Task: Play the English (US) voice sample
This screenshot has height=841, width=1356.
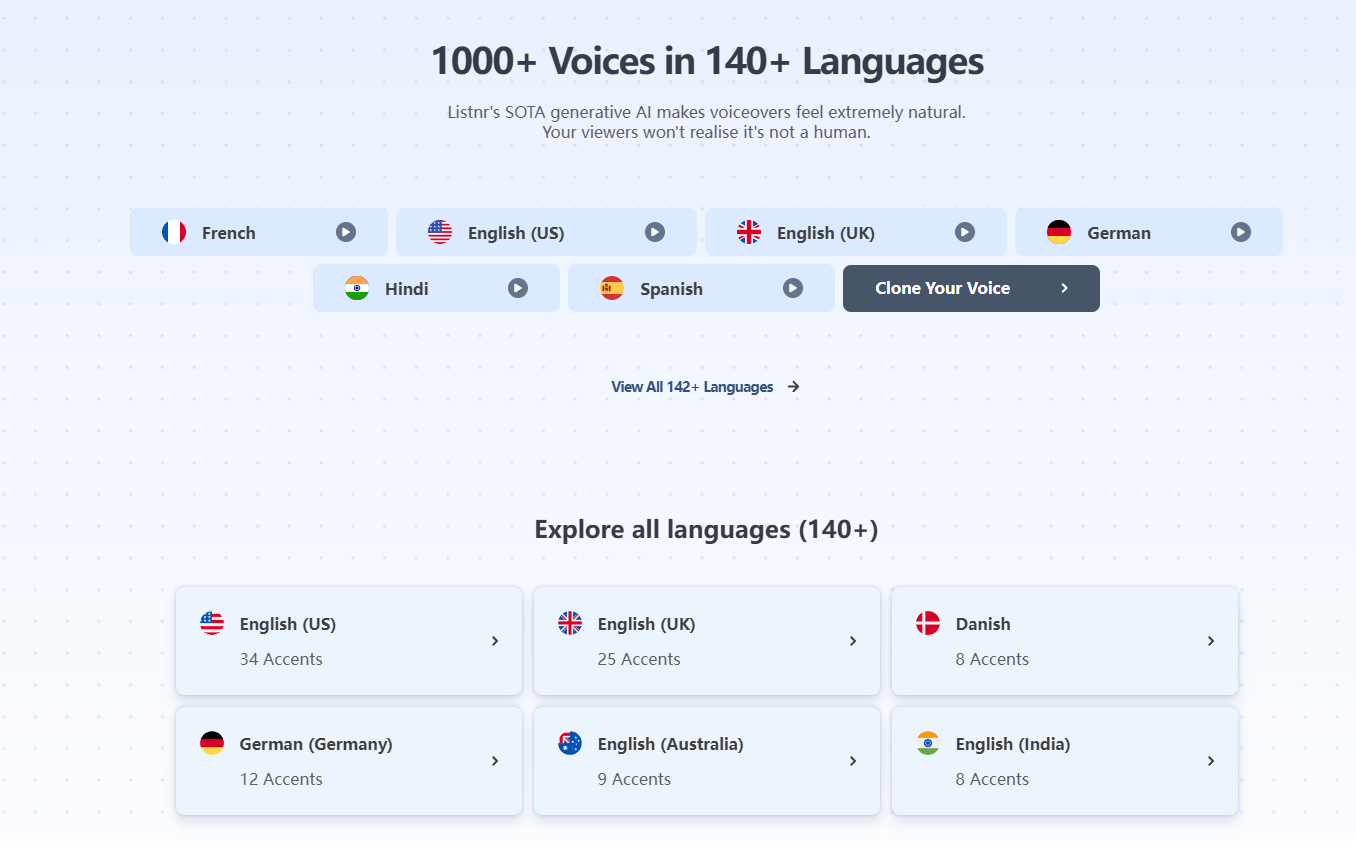Action: click(655, 232)
